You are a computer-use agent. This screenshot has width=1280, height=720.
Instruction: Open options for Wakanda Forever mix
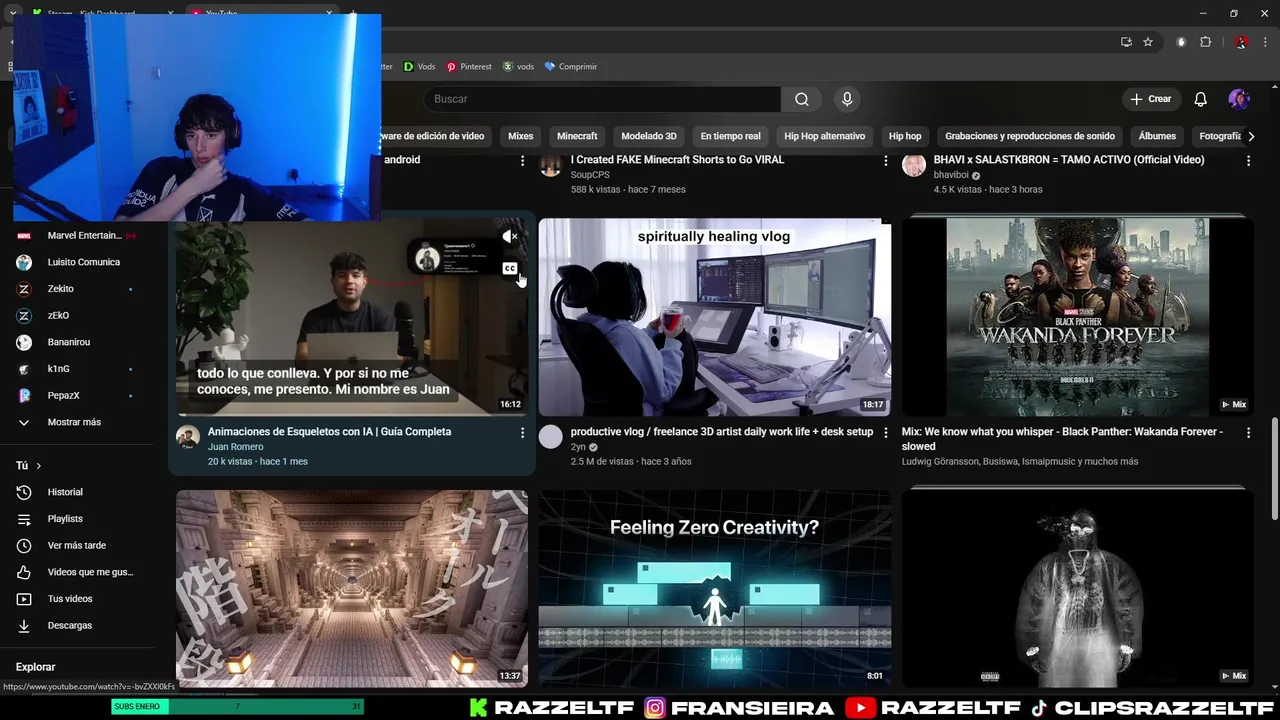coord(1248,432)
